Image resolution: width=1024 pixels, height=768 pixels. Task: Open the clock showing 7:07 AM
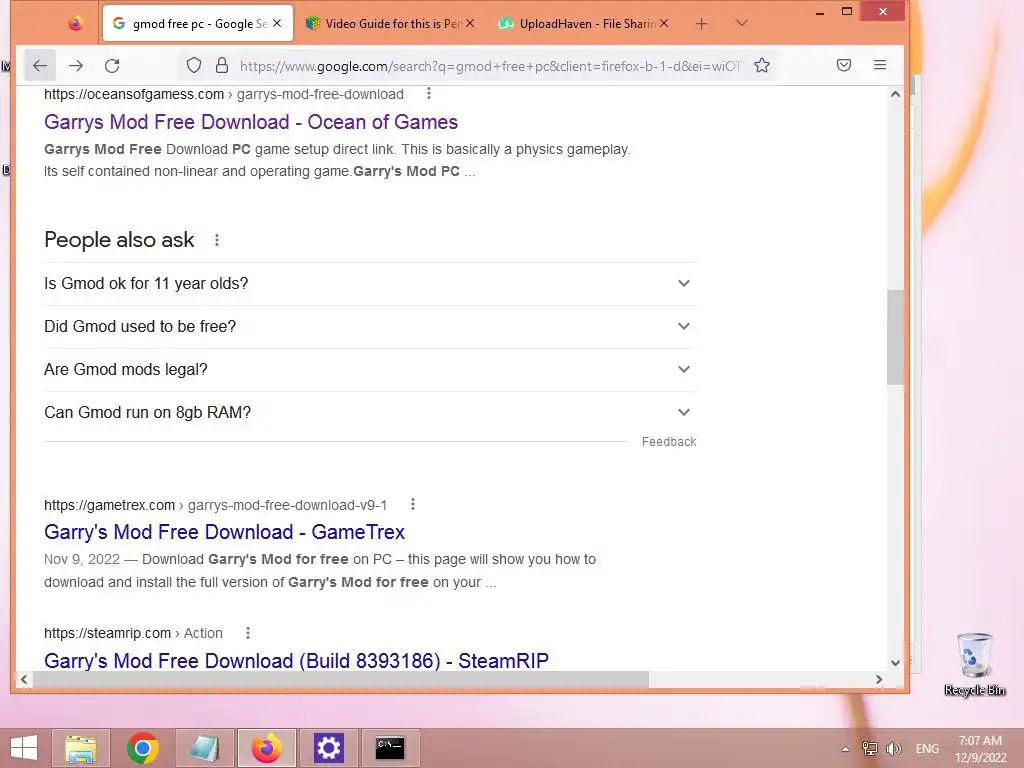click(980, 749)
